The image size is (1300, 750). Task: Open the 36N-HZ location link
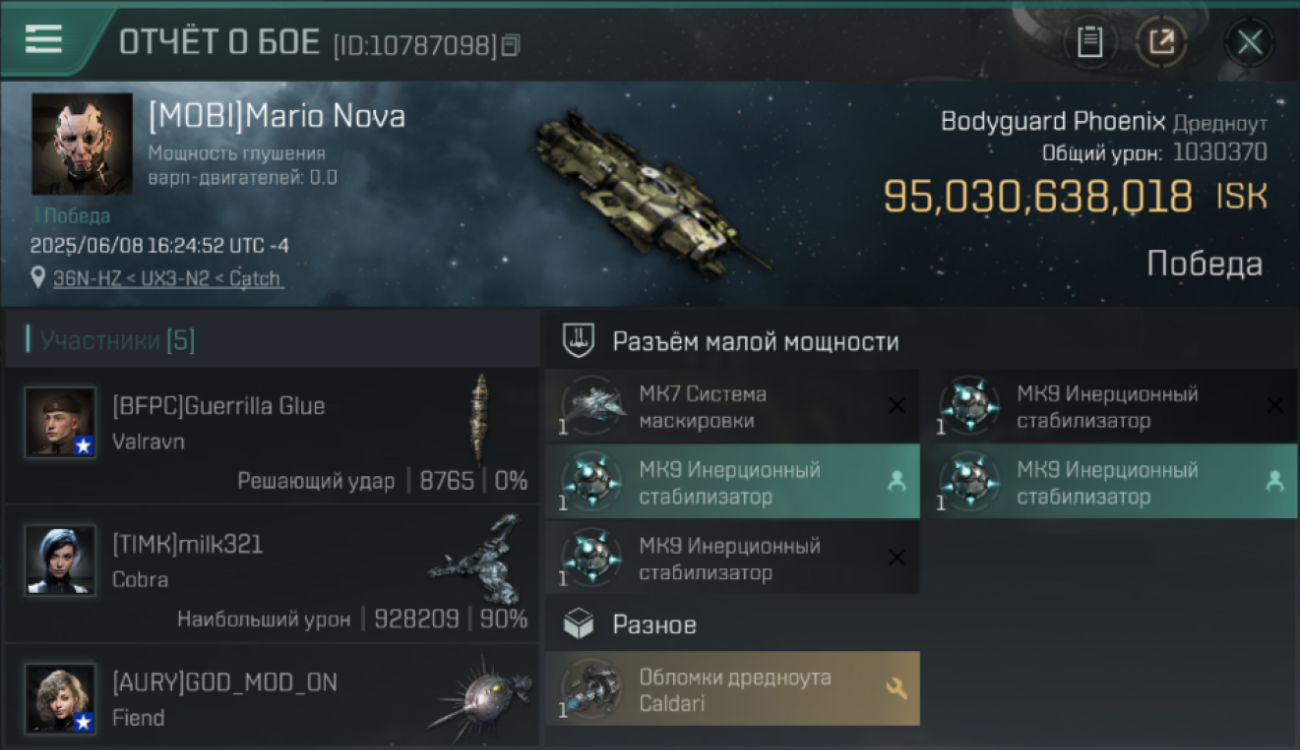168,279
